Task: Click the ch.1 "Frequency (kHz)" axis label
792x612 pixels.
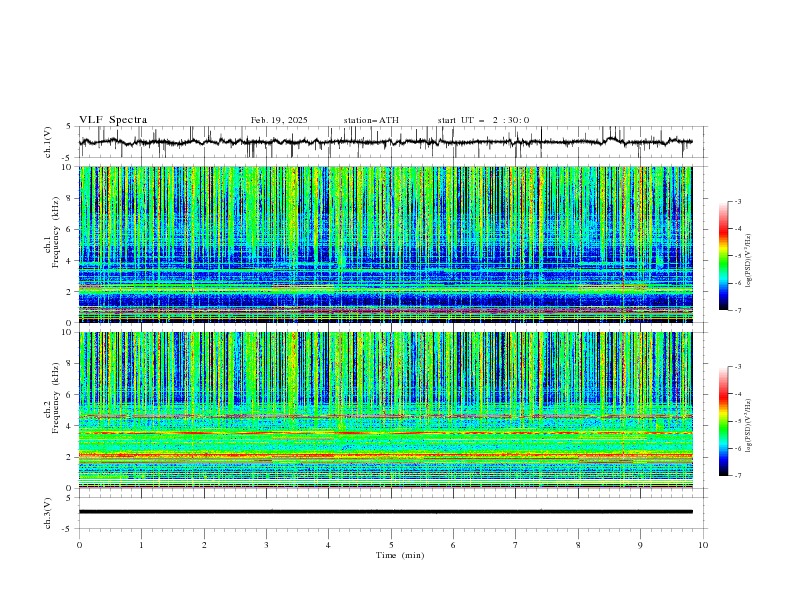Action: click(56, 232)
